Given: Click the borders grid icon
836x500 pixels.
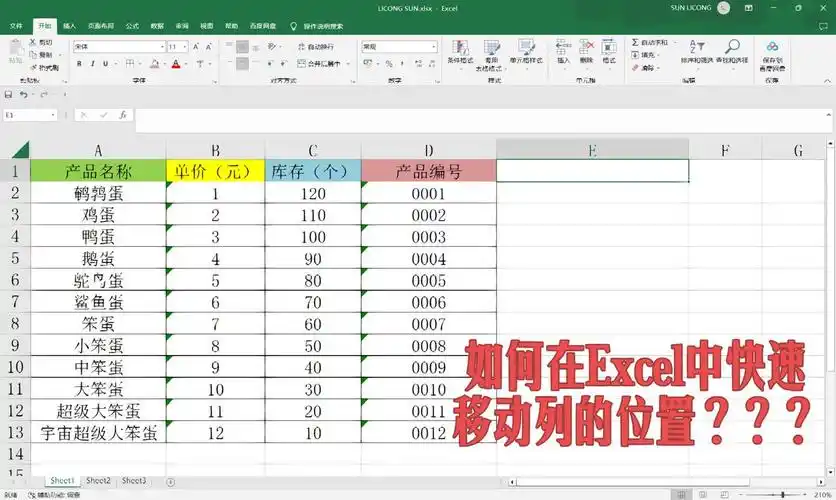Looking at the screenshot, I should point(130,63).
